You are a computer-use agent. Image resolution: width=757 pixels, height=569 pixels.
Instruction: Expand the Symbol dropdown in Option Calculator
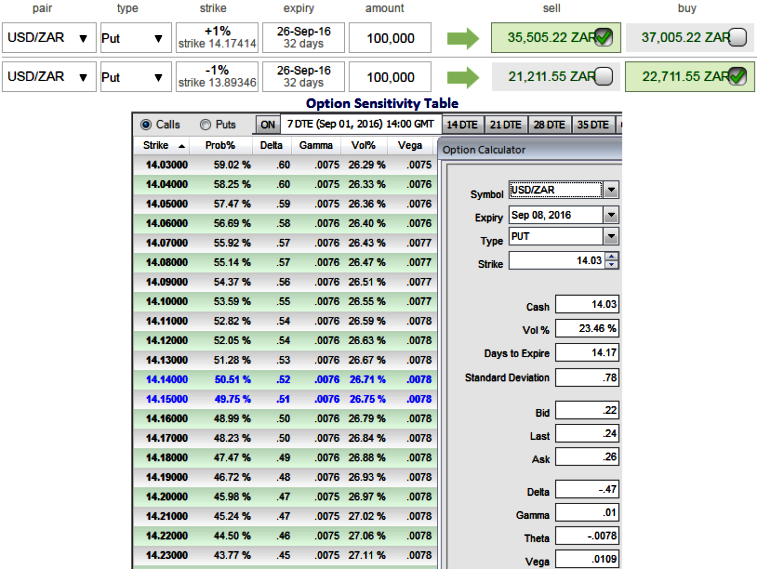611,190
